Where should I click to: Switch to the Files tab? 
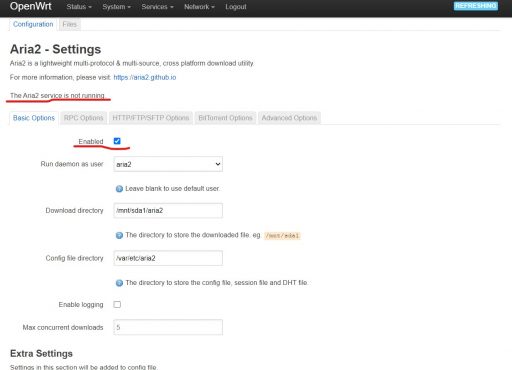[x=69, y=24]
